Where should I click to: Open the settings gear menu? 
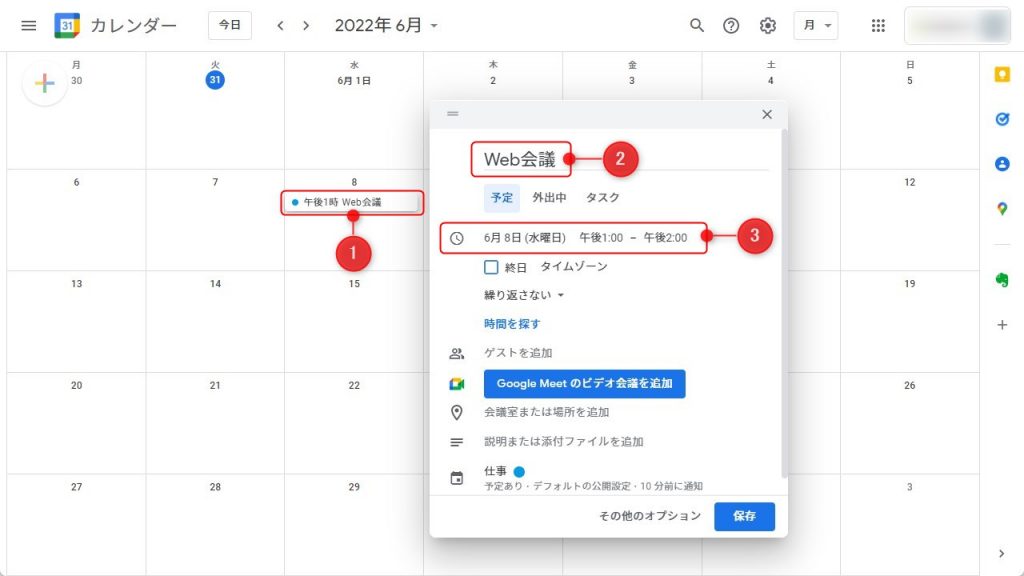(x=767, y=25)
